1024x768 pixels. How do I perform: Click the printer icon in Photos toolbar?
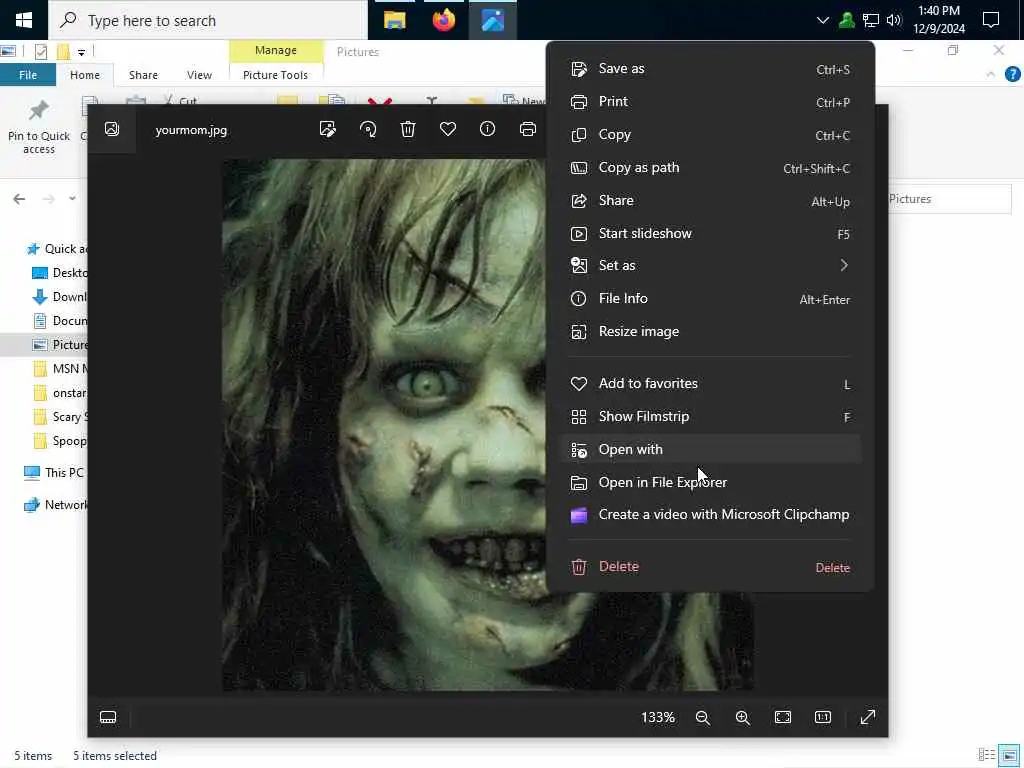point(528,129)
